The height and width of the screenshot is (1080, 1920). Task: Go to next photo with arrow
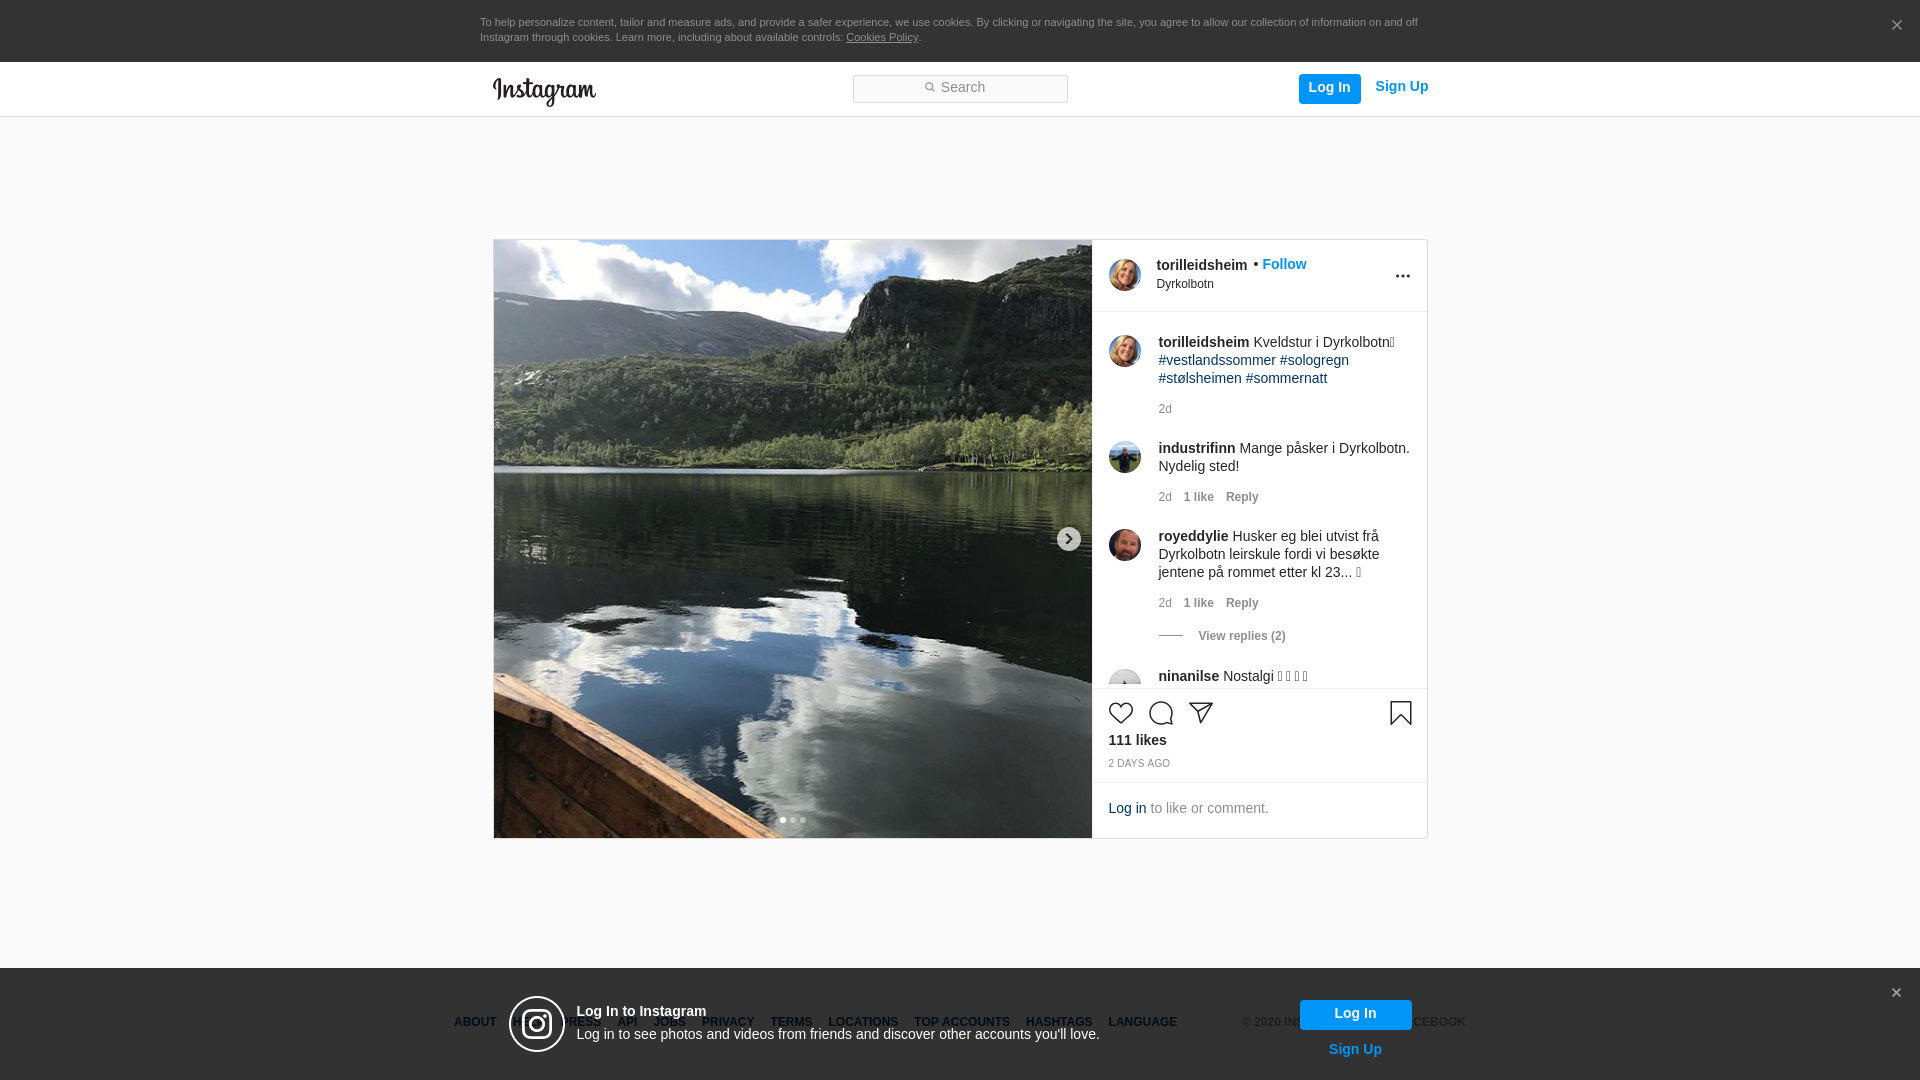pyautogui.click(x=1068, y=539)
